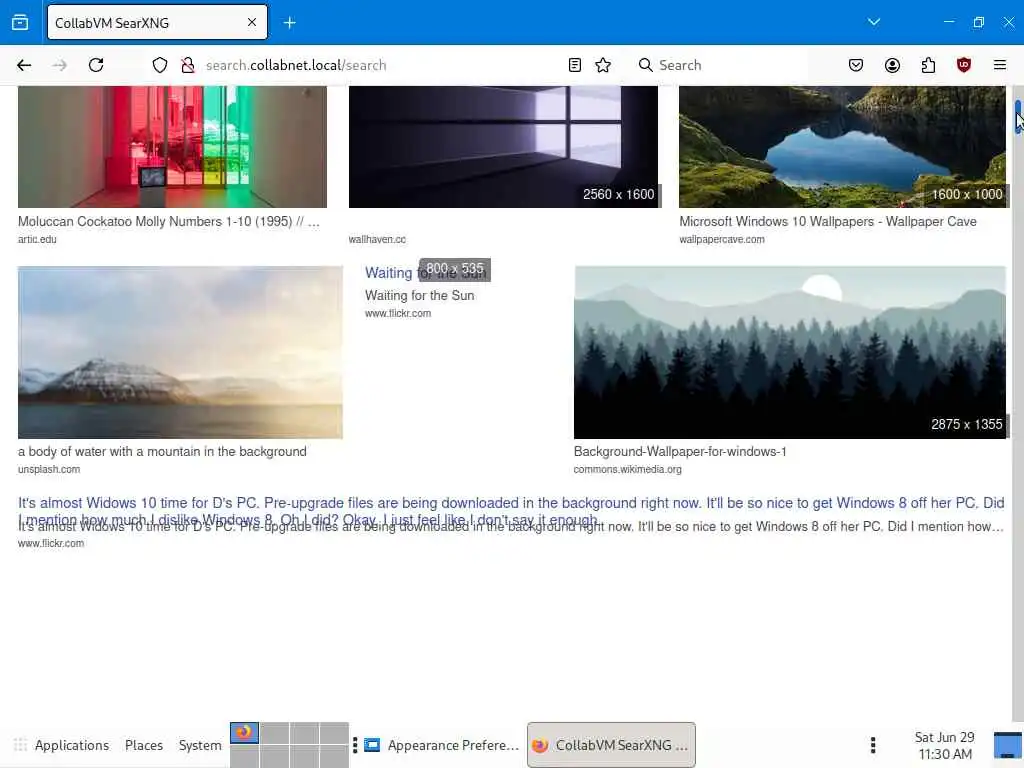The height and width of the screenshot is (768, 1024).
Task: Open the body of water with mountain thumbnail
Action: point(180,352)
